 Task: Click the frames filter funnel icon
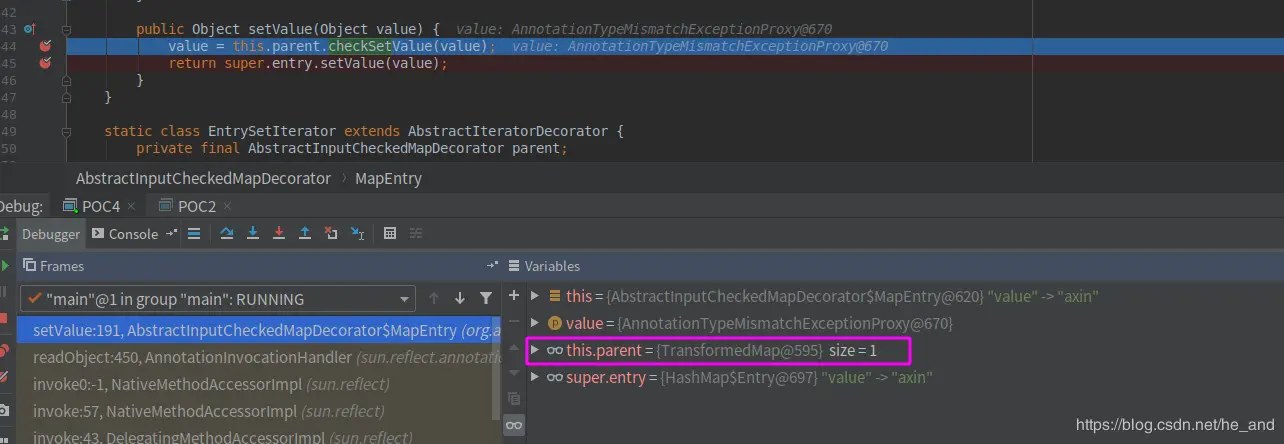tap(486, 298)
